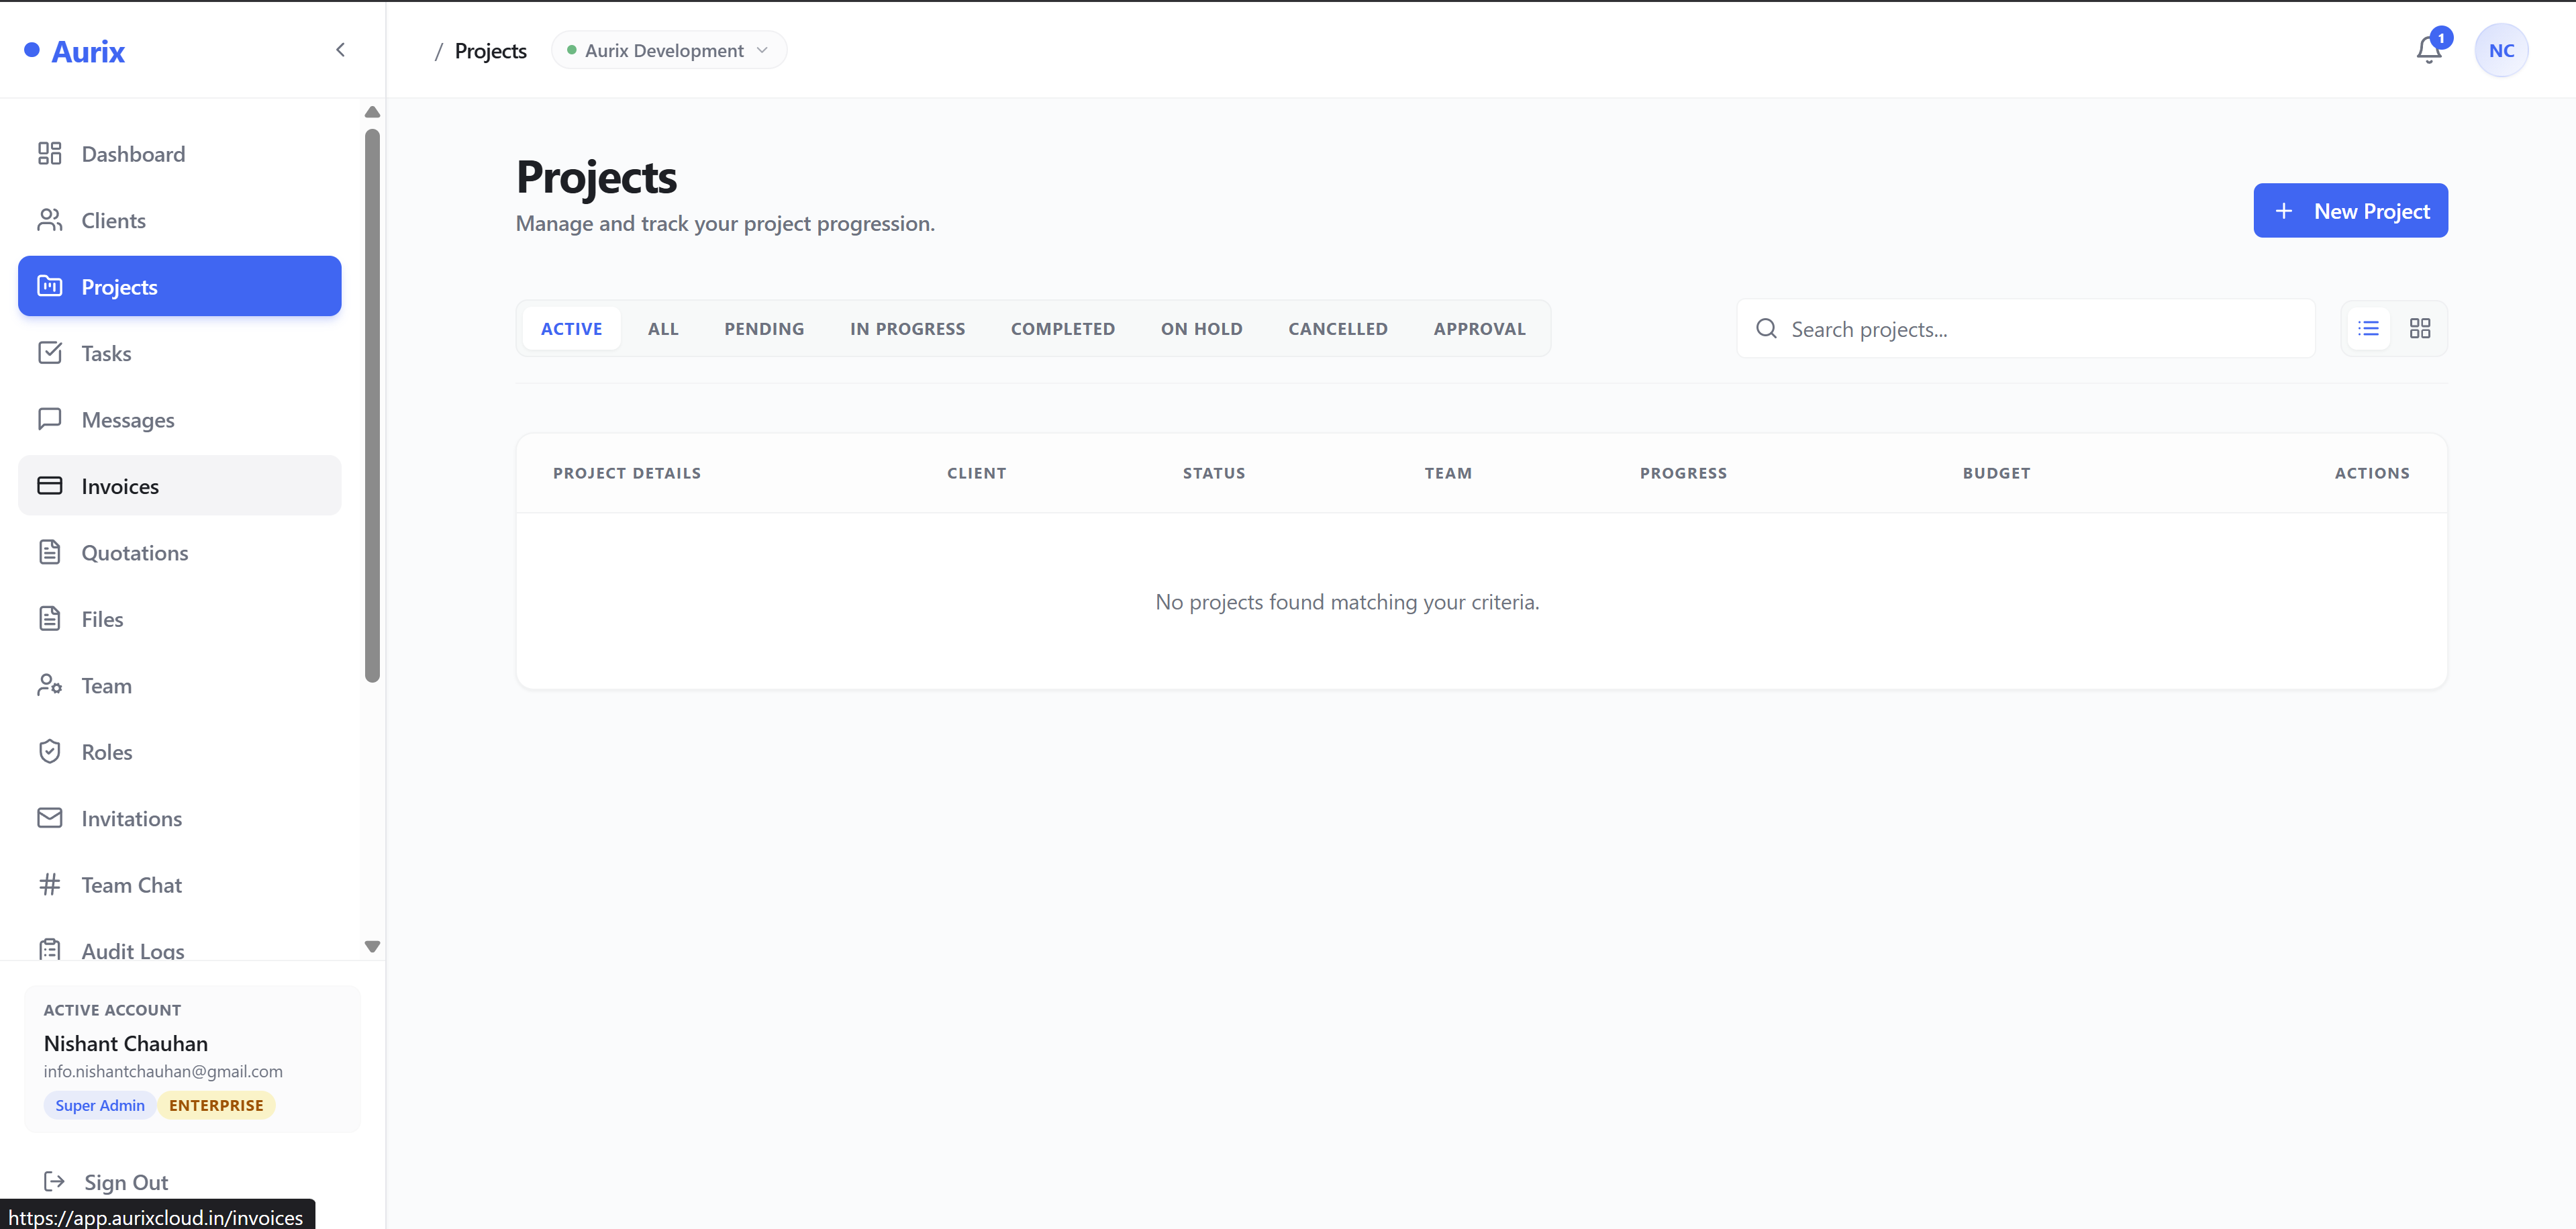Open Messages from sidebar
This screenshot has height=1229, width=2576.
click(180, 419)
